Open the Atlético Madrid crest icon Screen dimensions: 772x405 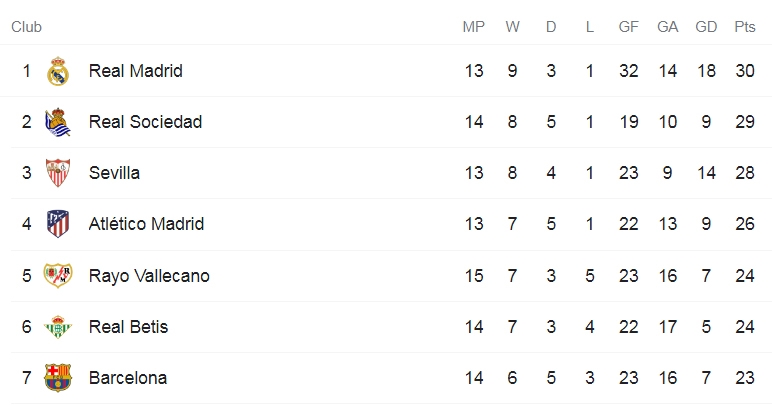pyautogui.click(x=58, y=224)
